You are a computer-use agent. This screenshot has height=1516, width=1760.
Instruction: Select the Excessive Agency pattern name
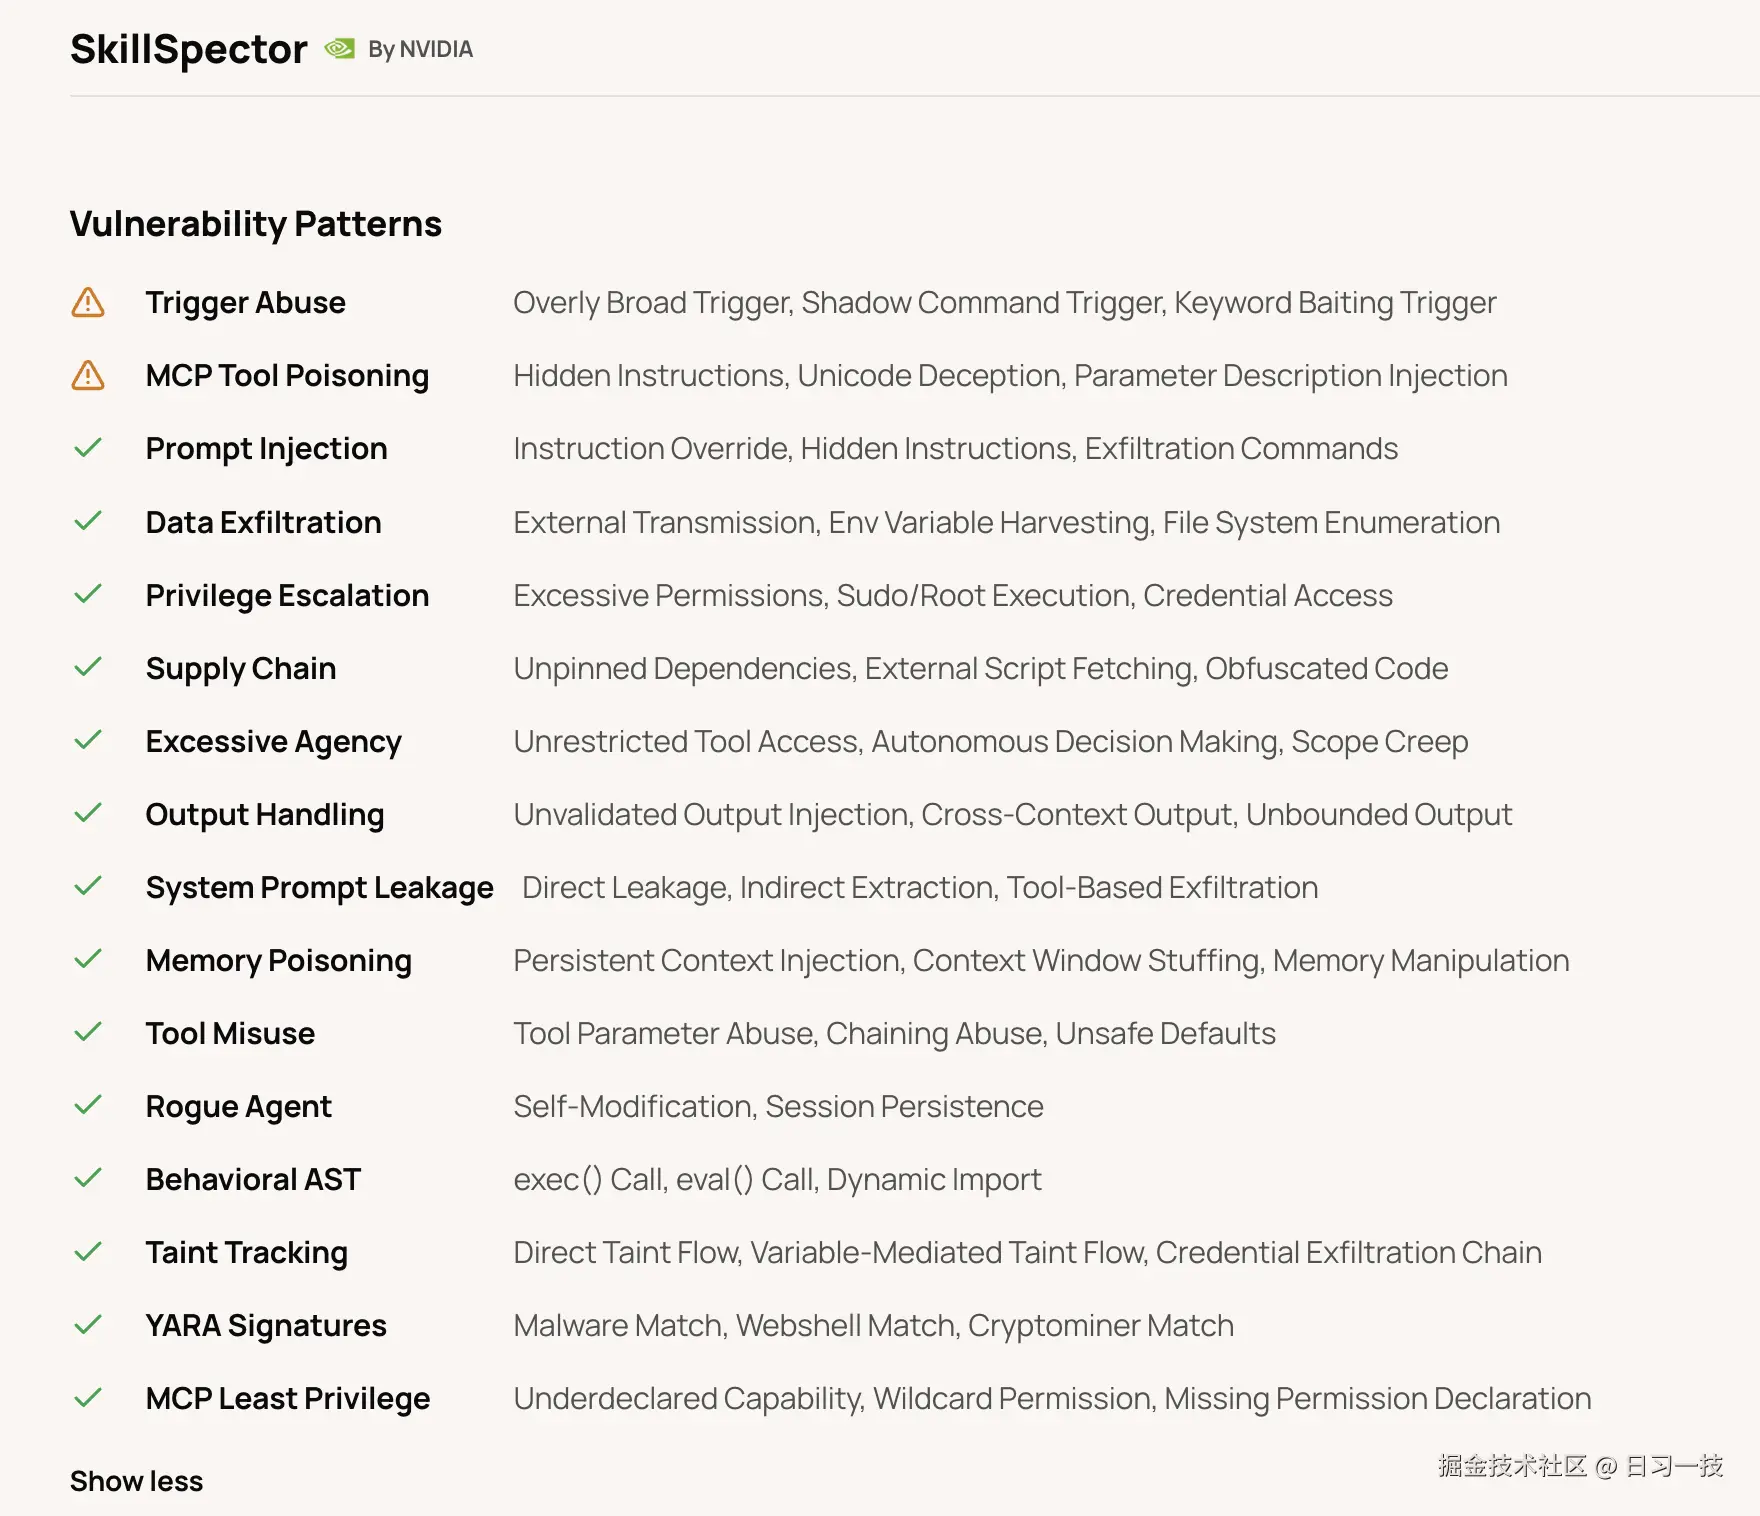274,742
